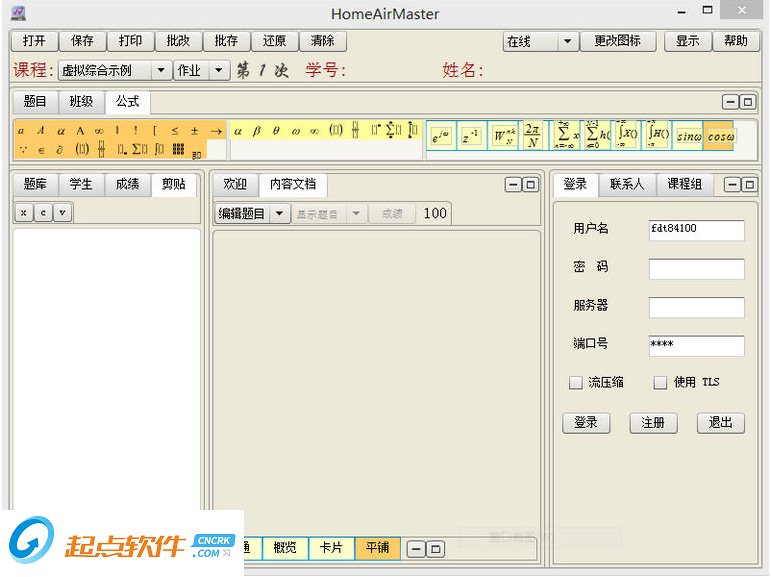
Task: Select the right arrow symbol
Action: pyautogui.click(x=216, y=131)
